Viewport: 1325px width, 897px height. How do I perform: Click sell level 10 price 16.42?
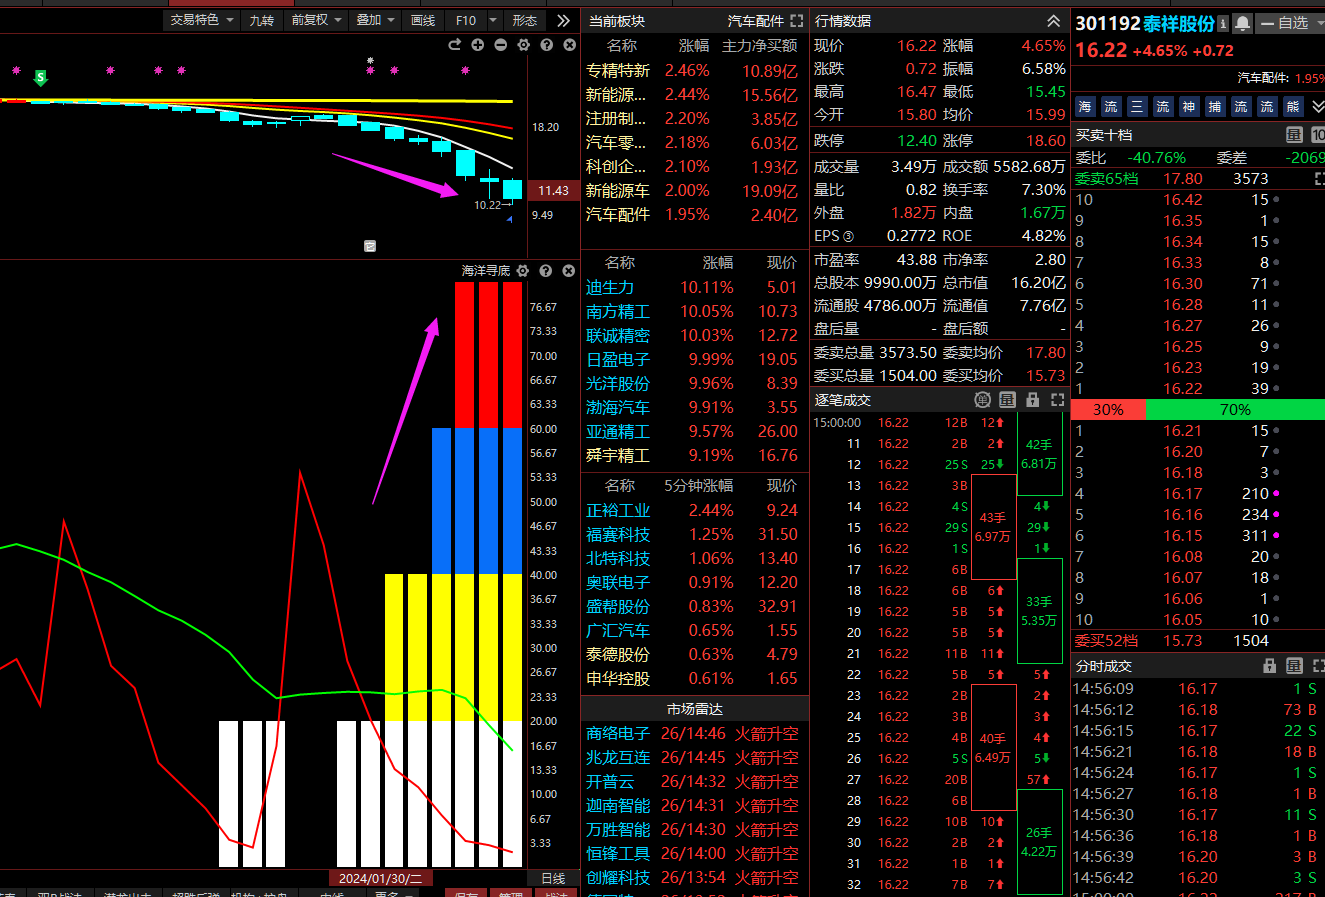click(1183, 200)
